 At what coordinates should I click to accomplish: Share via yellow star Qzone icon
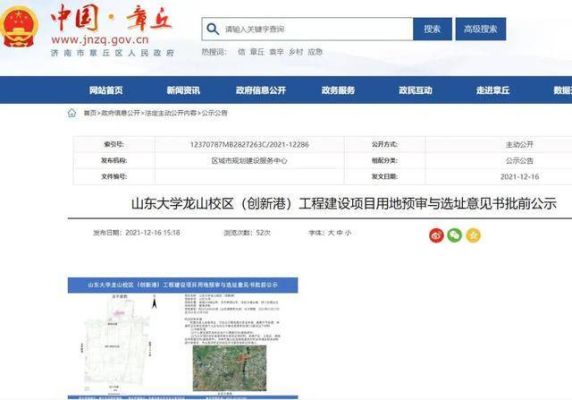coord(473,235)
